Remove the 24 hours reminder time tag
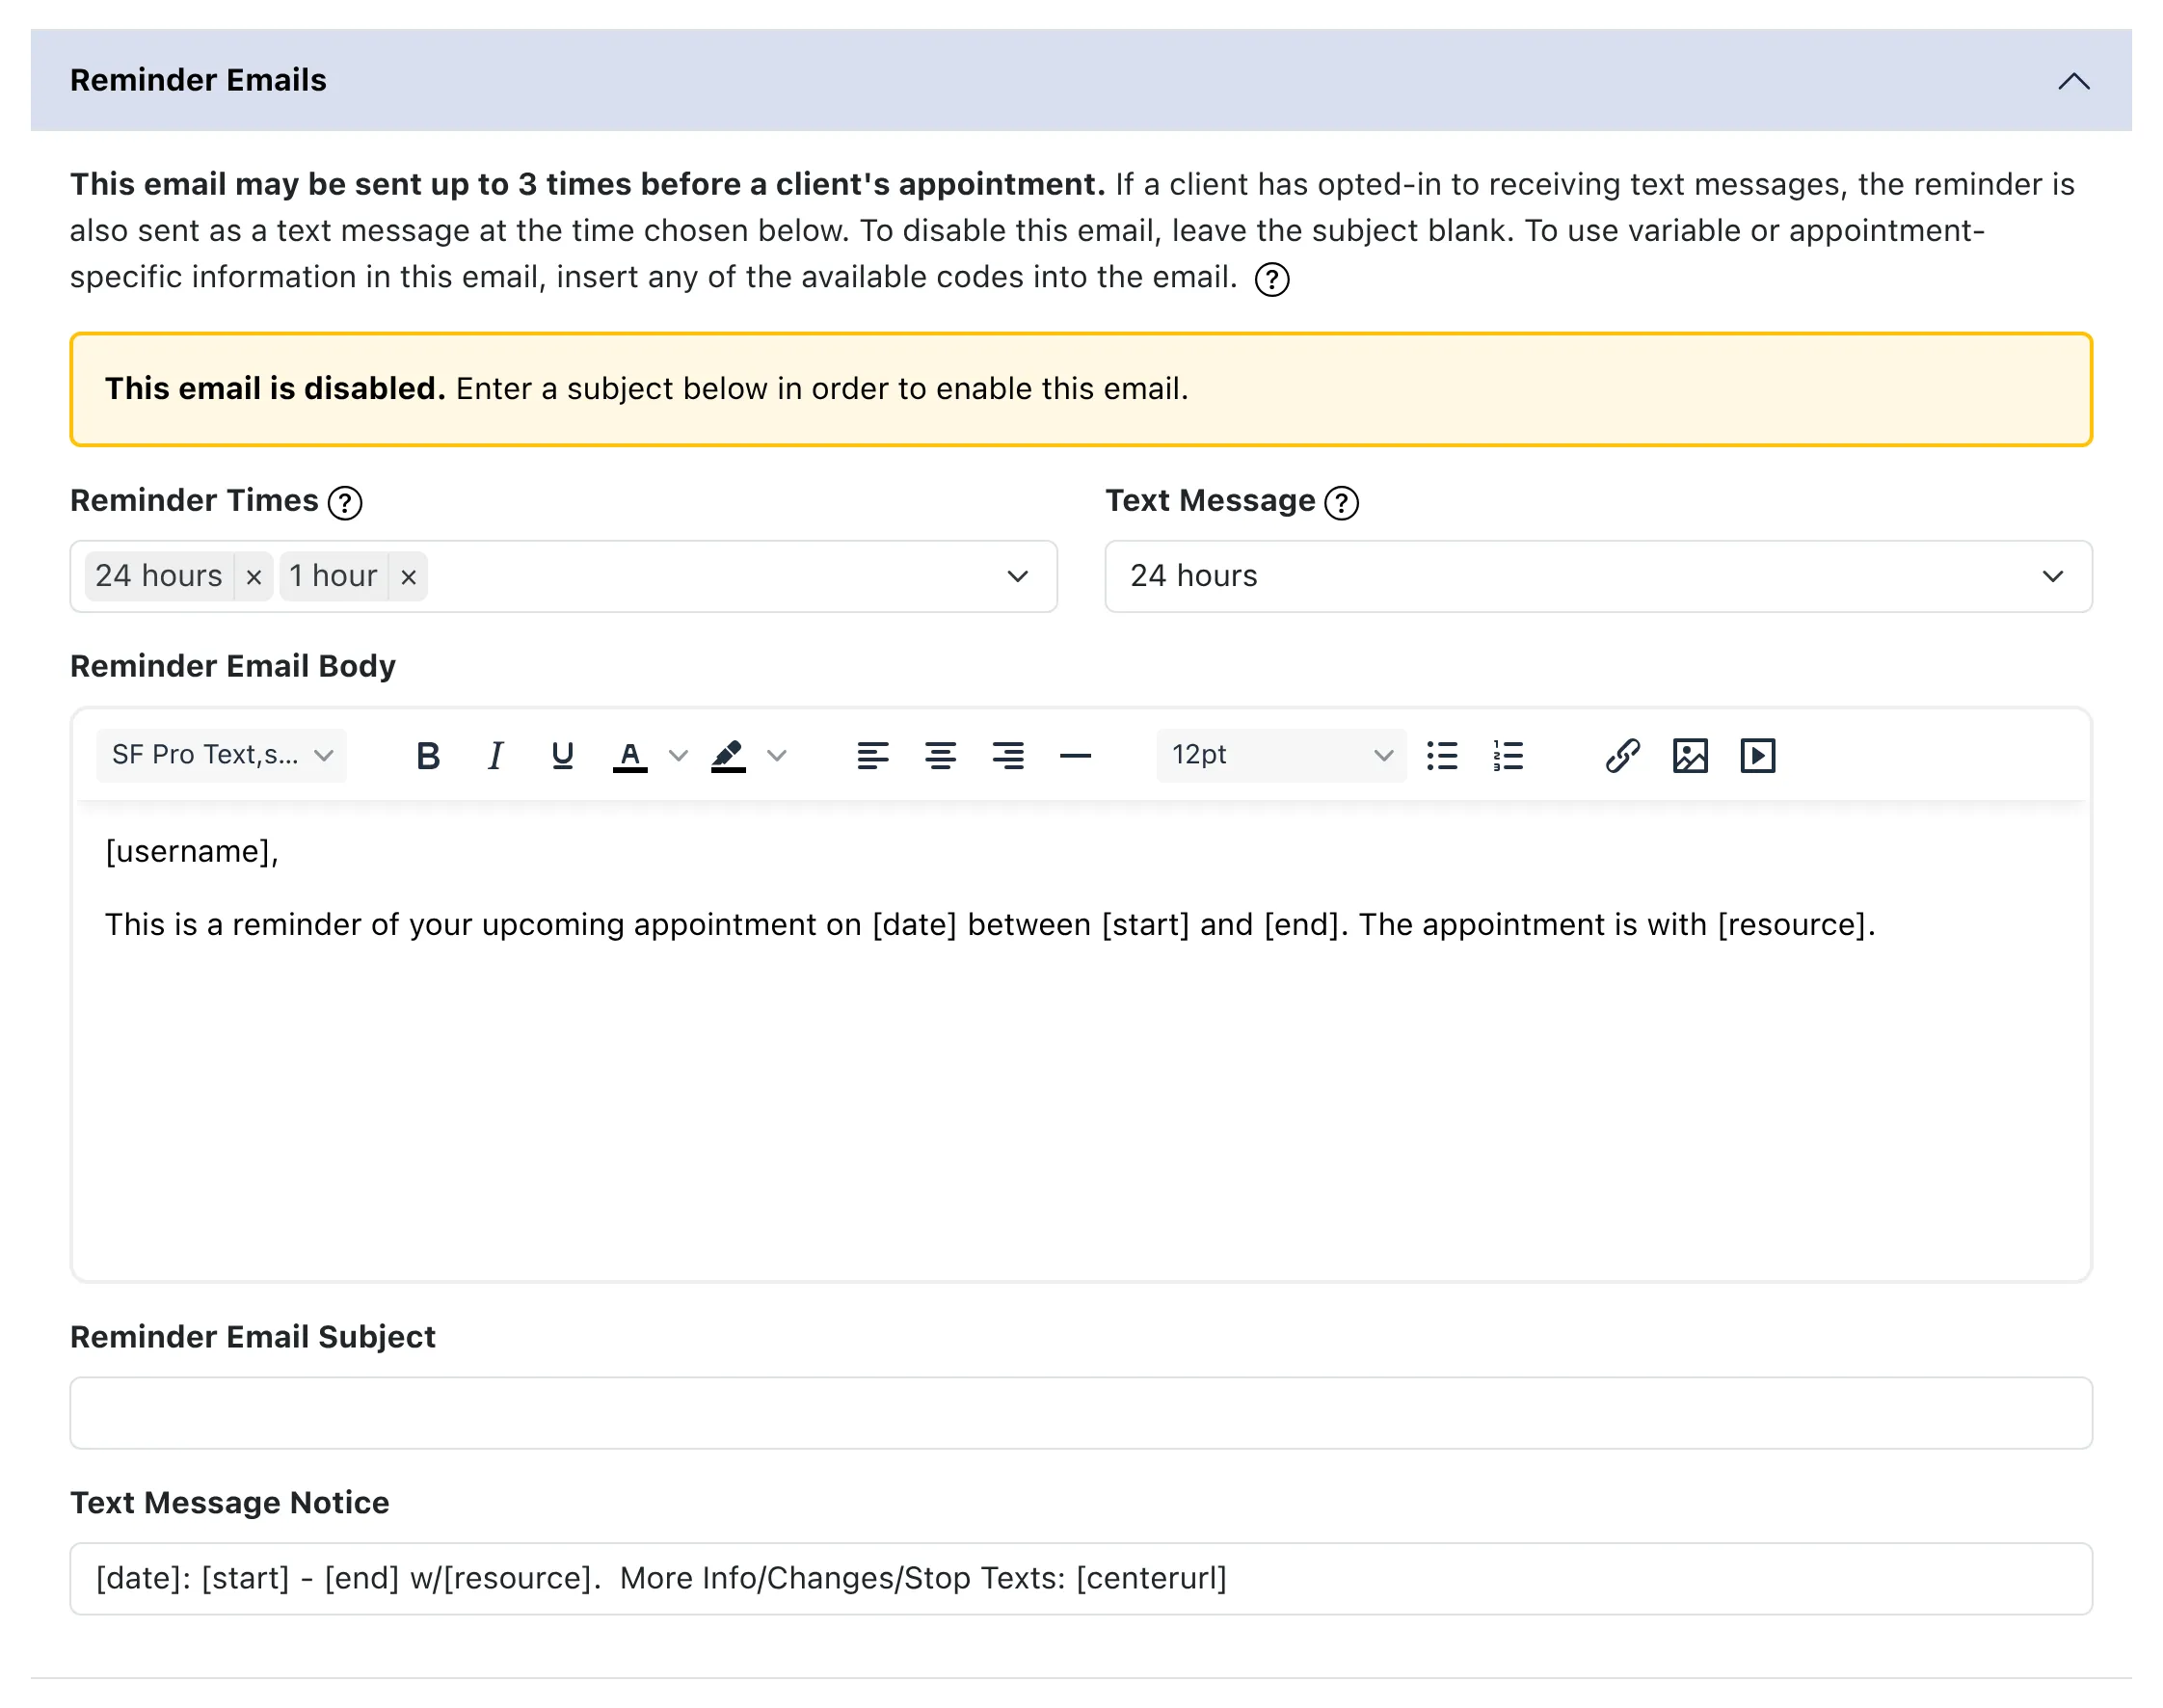The image size is (2163, 1708). 254,577
